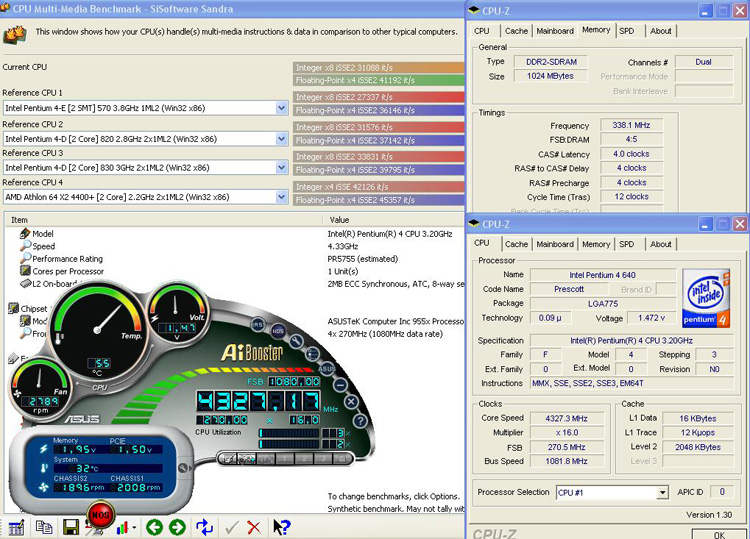The height and width of the screenshot is (539, 750).
Task: Go forward with green right arrow
Action: pyautogui.click(x=177, y=528)
